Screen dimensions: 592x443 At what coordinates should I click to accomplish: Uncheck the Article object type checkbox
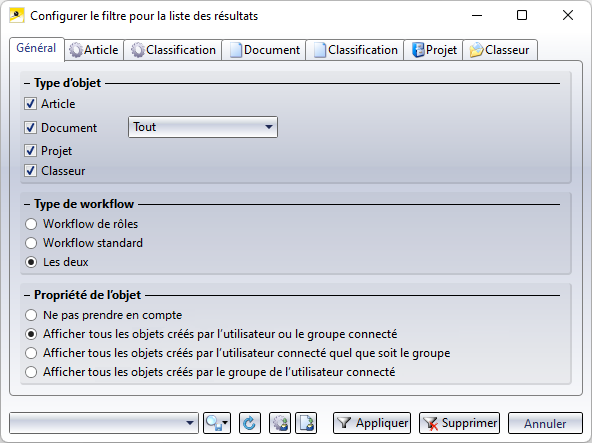pyautogui.click(x=30, y=104)
